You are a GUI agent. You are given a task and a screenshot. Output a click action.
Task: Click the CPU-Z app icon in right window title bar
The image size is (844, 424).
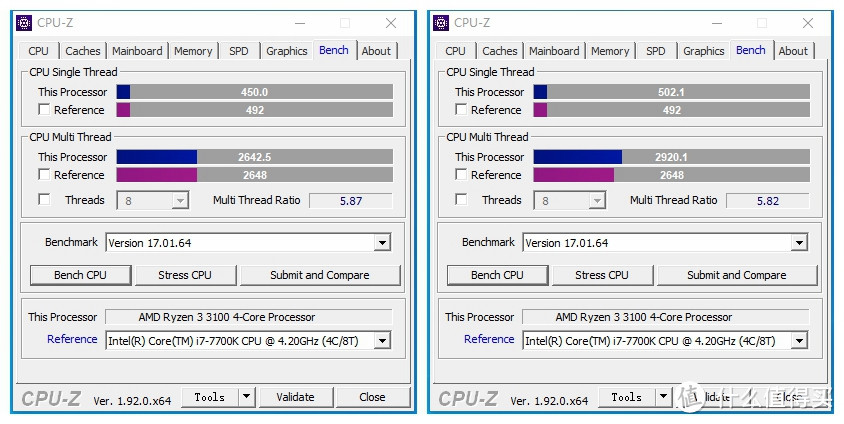click(441, 23)
